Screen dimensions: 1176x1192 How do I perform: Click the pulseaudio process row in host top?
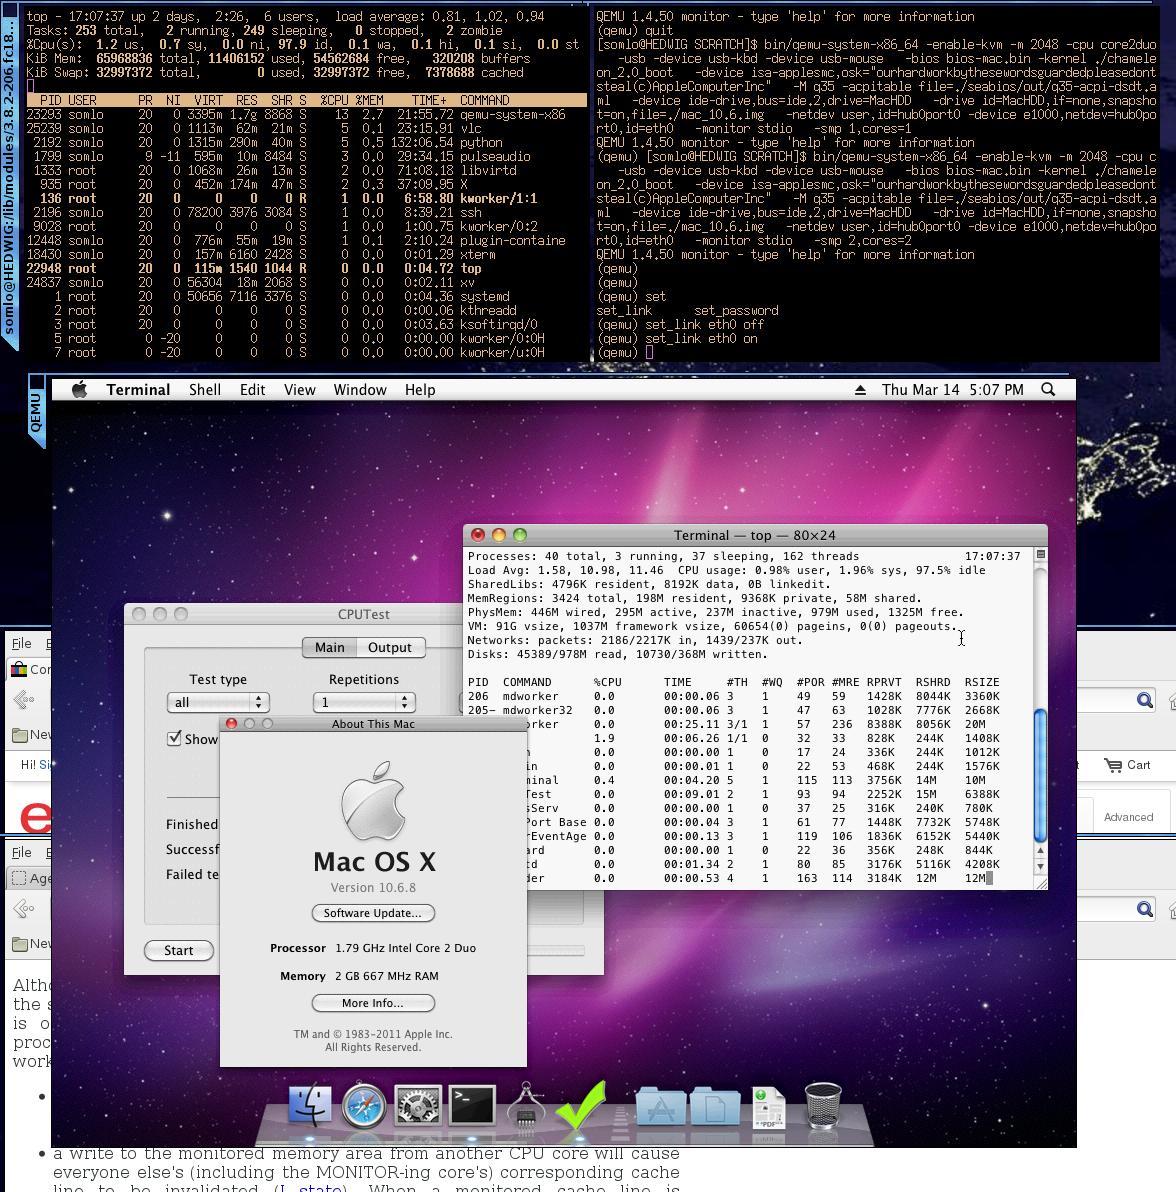click(306, 157)
